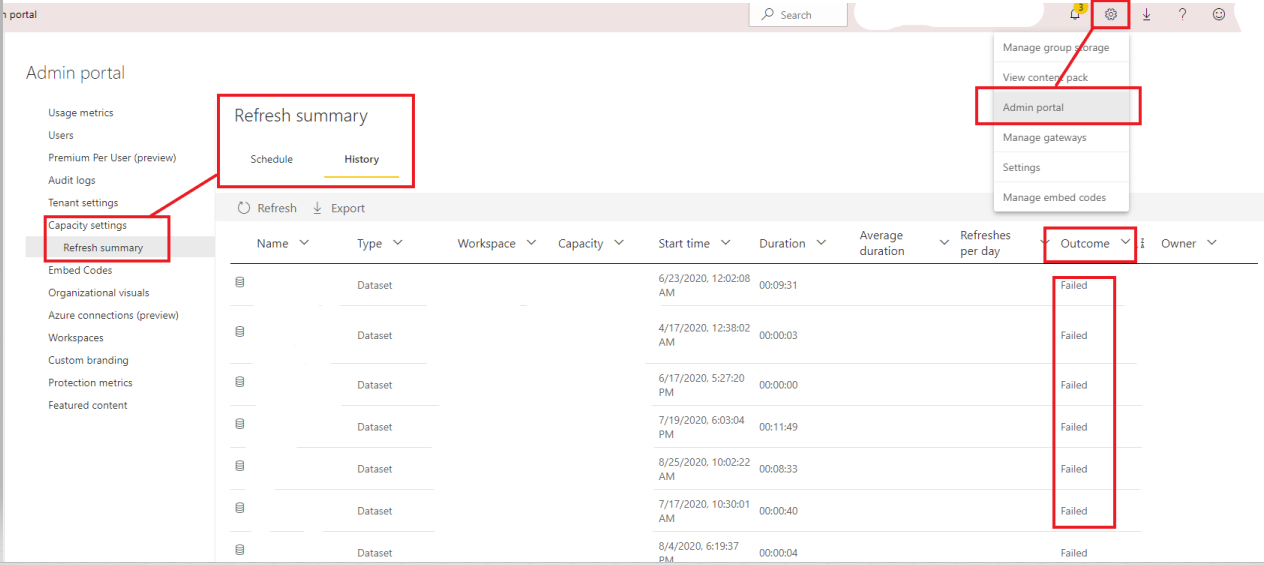Screen dimensions: 1264x565
Task: Click dataset icon for 8/25/2020 row
Action: pos(239,466)
